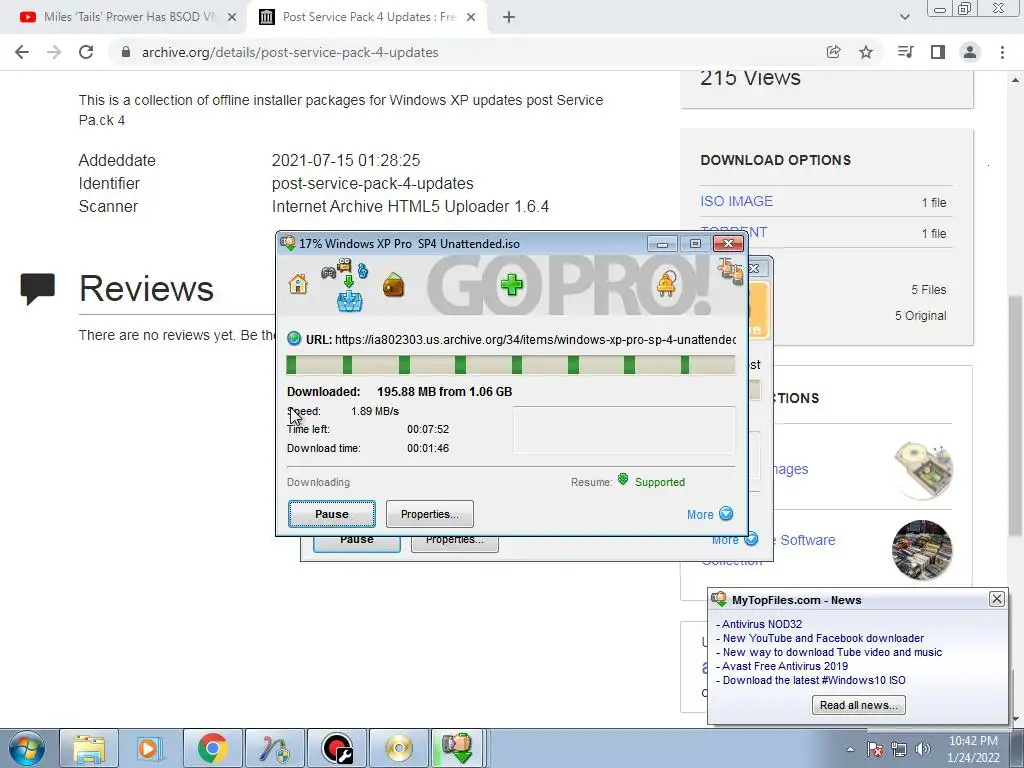
Task: Open the download manager taskbar icon
Action: point(457,748)
